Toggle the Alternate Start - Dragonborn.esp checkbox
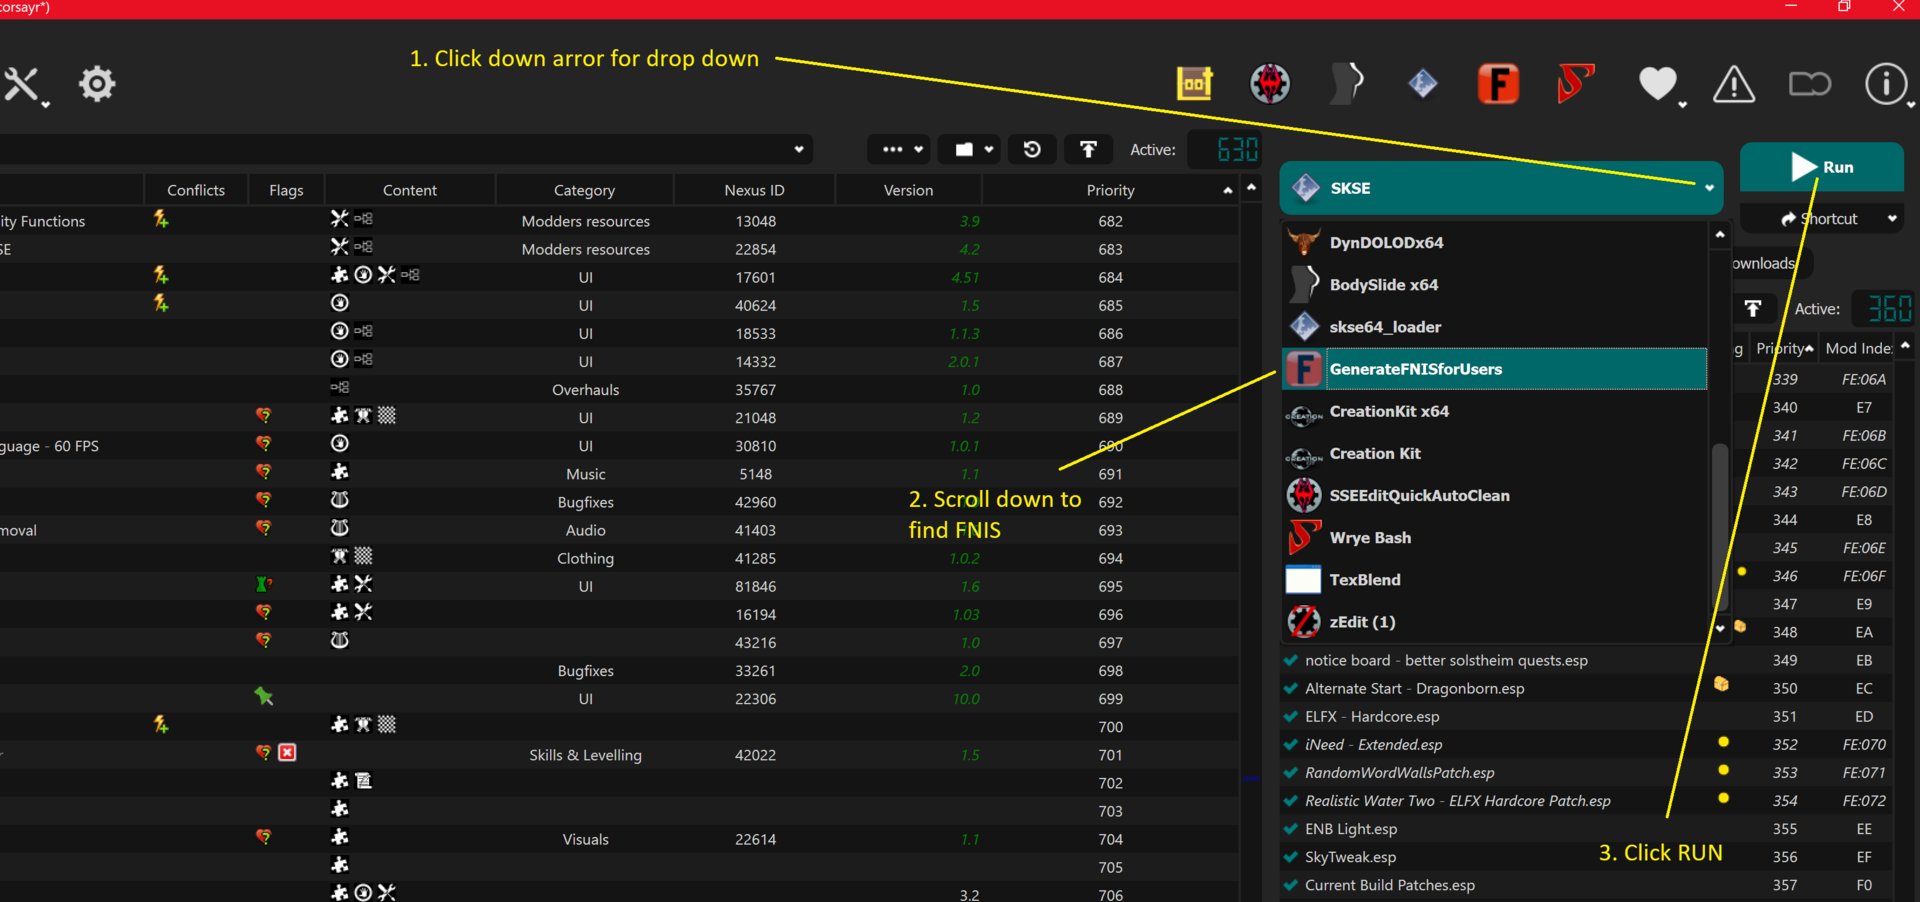This screenshot has width=1920, height=902. pos(1291,688)
